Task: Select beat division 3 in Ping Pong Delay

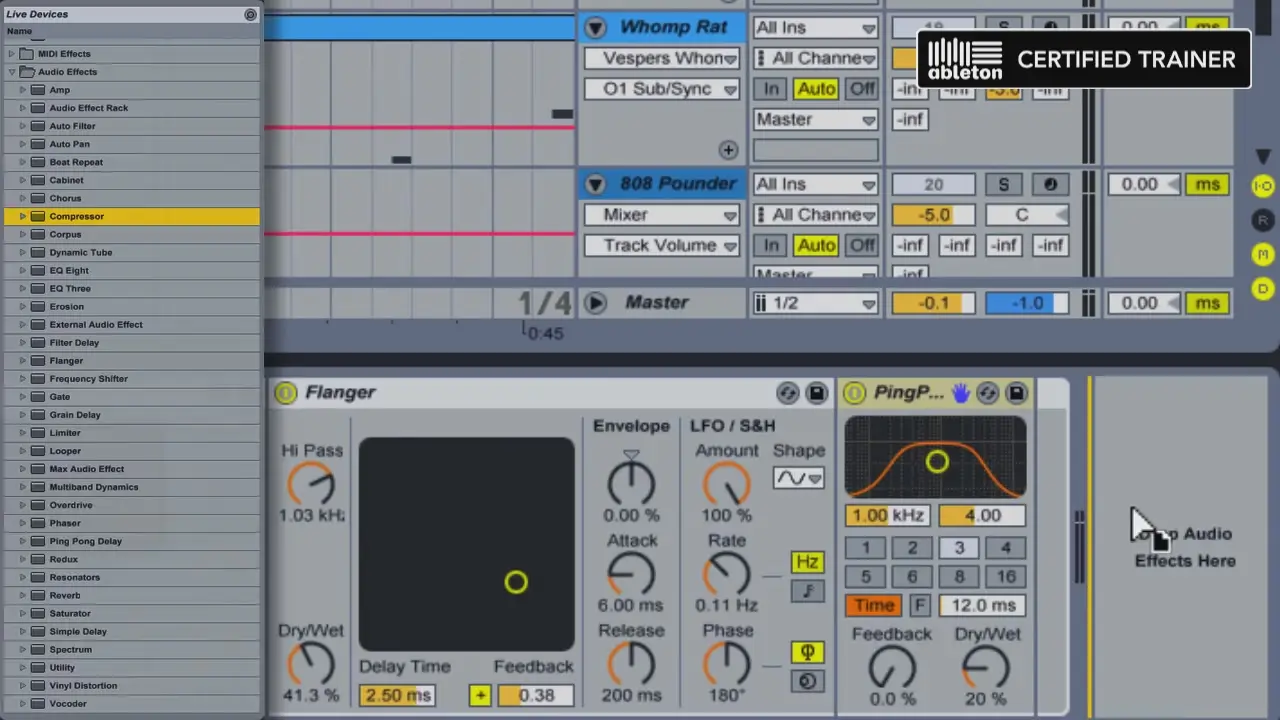Action: [x=959, y=548]
